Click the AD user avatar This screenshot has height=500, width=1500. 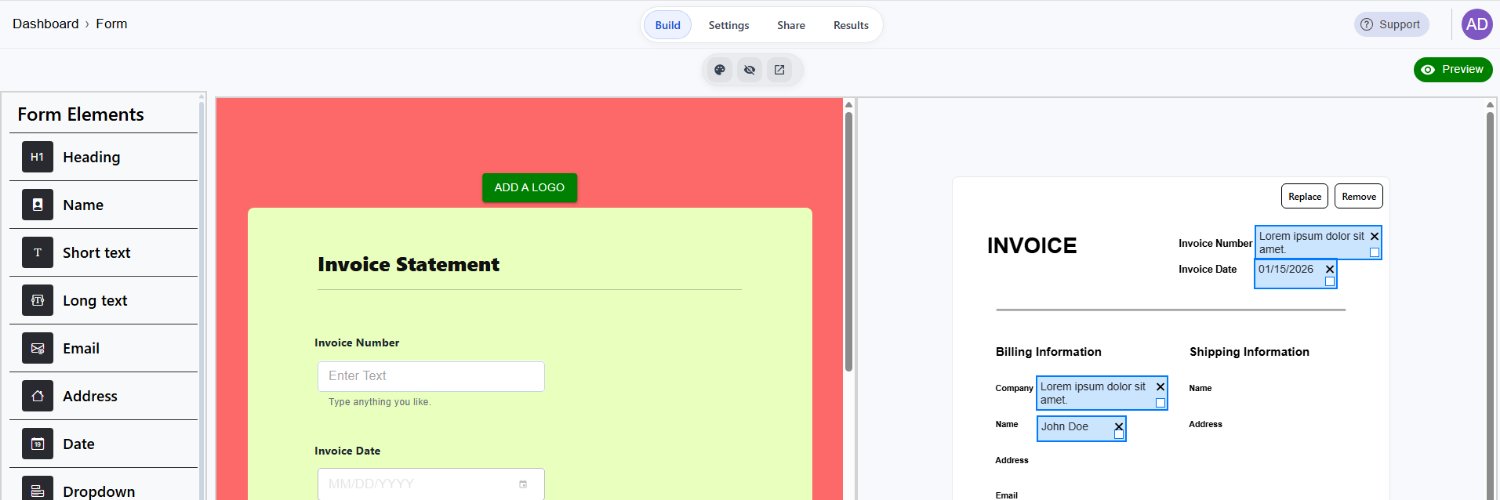click(x=1477, y=25)
